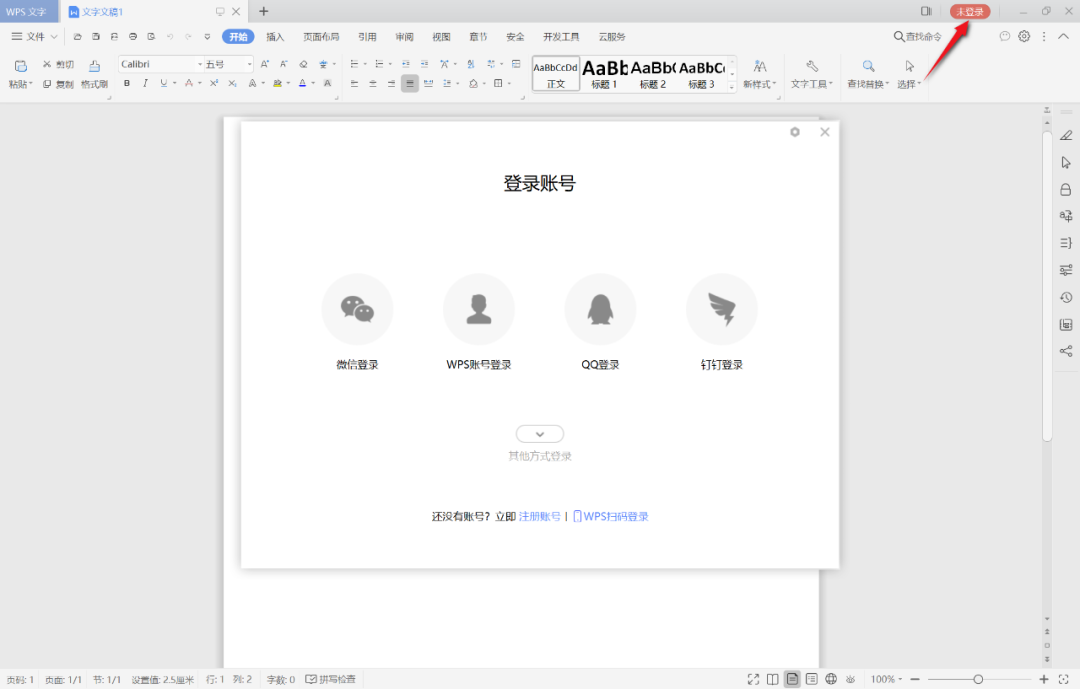1080x689 pixels.
Task: Collapse ribbon with up chevron
Action: point(1063,37)
